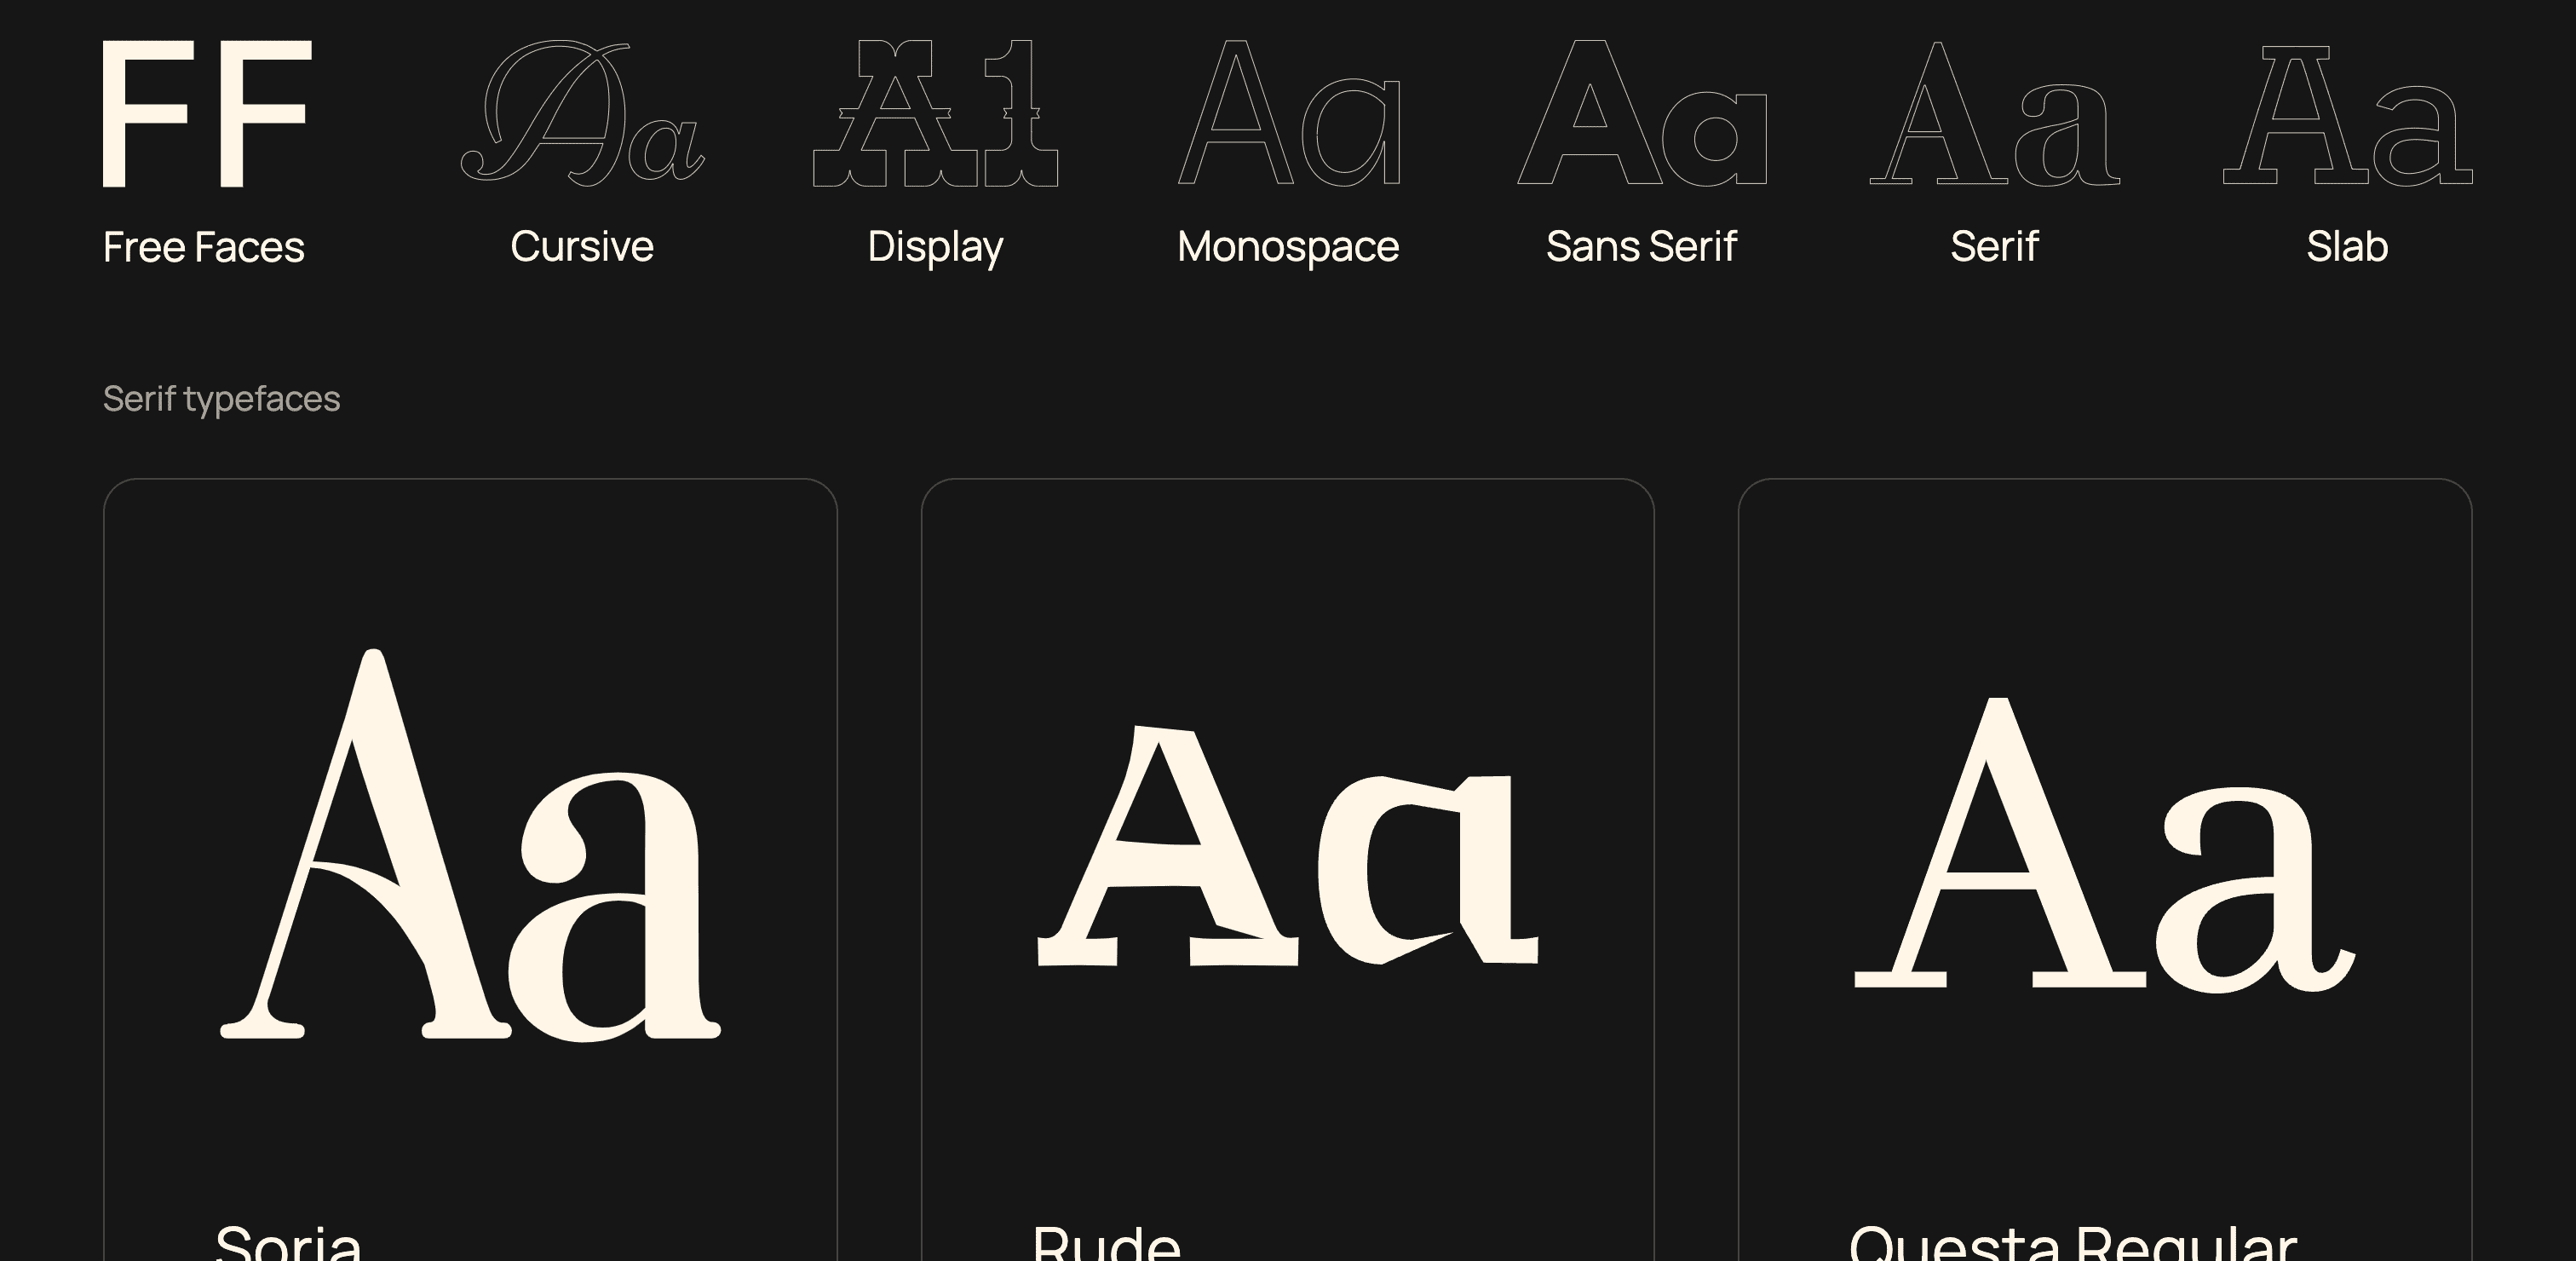The width and height of the screenshot is (2576, 1261).
Task: Click the Sans Serif outlined Aa icon
Action: [x=1641, y=113]
